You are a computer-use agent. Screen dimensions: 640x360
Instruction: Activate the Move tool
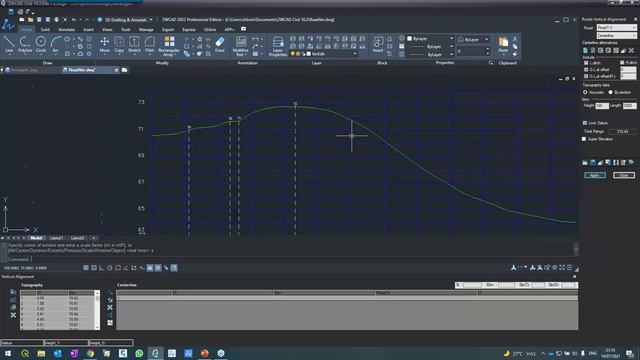pyautogui.click(x=104, y=44)
